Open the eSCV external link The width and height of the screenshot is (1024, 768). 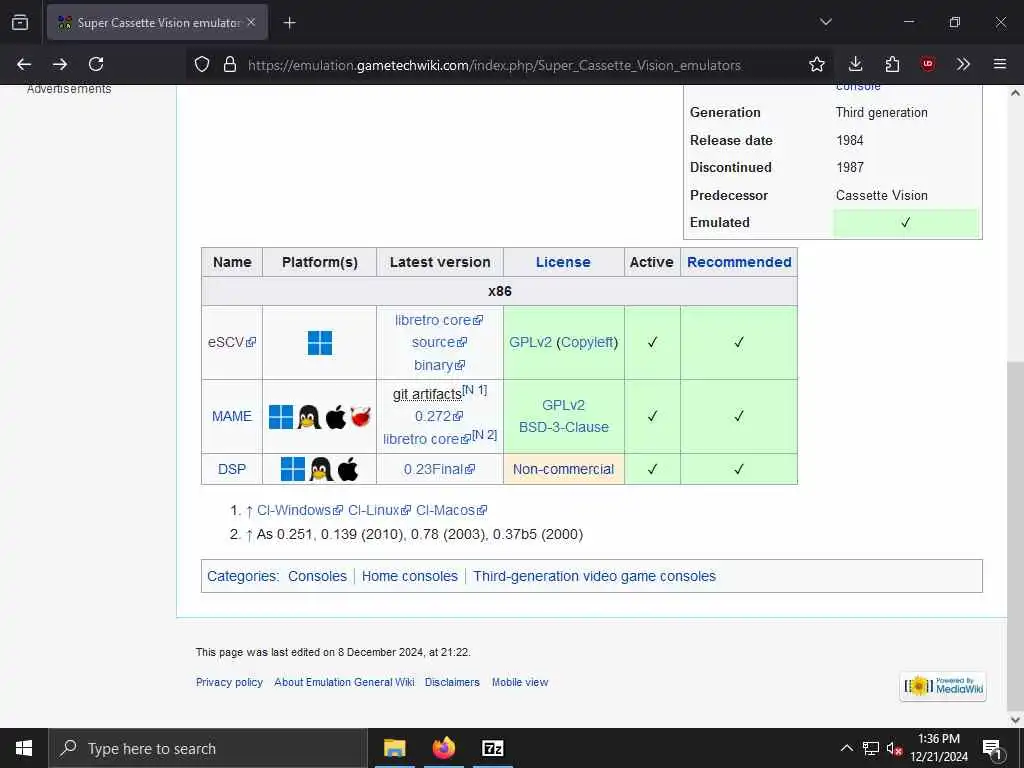click(232, 342)
